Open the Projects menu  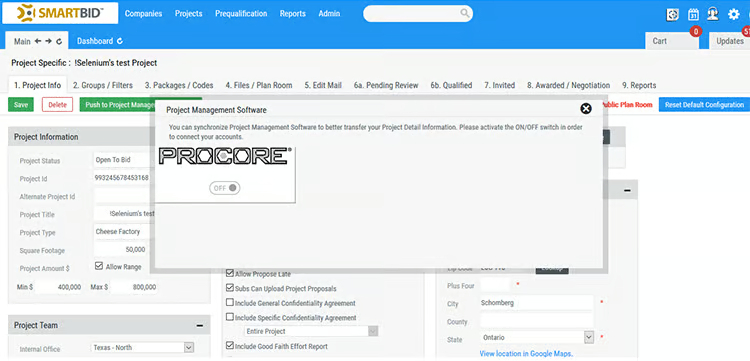coord(188,13)
